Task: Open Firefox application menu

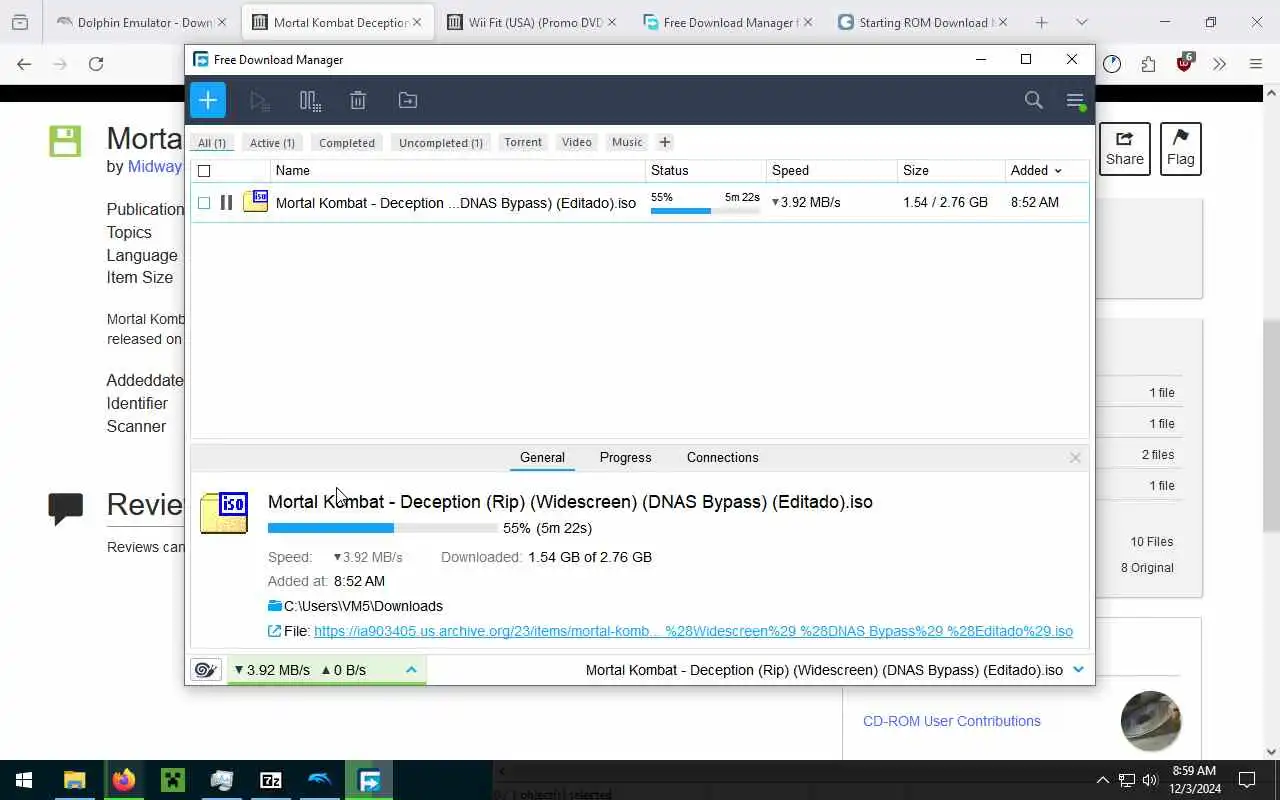Action: click(x=1256, y=64)
